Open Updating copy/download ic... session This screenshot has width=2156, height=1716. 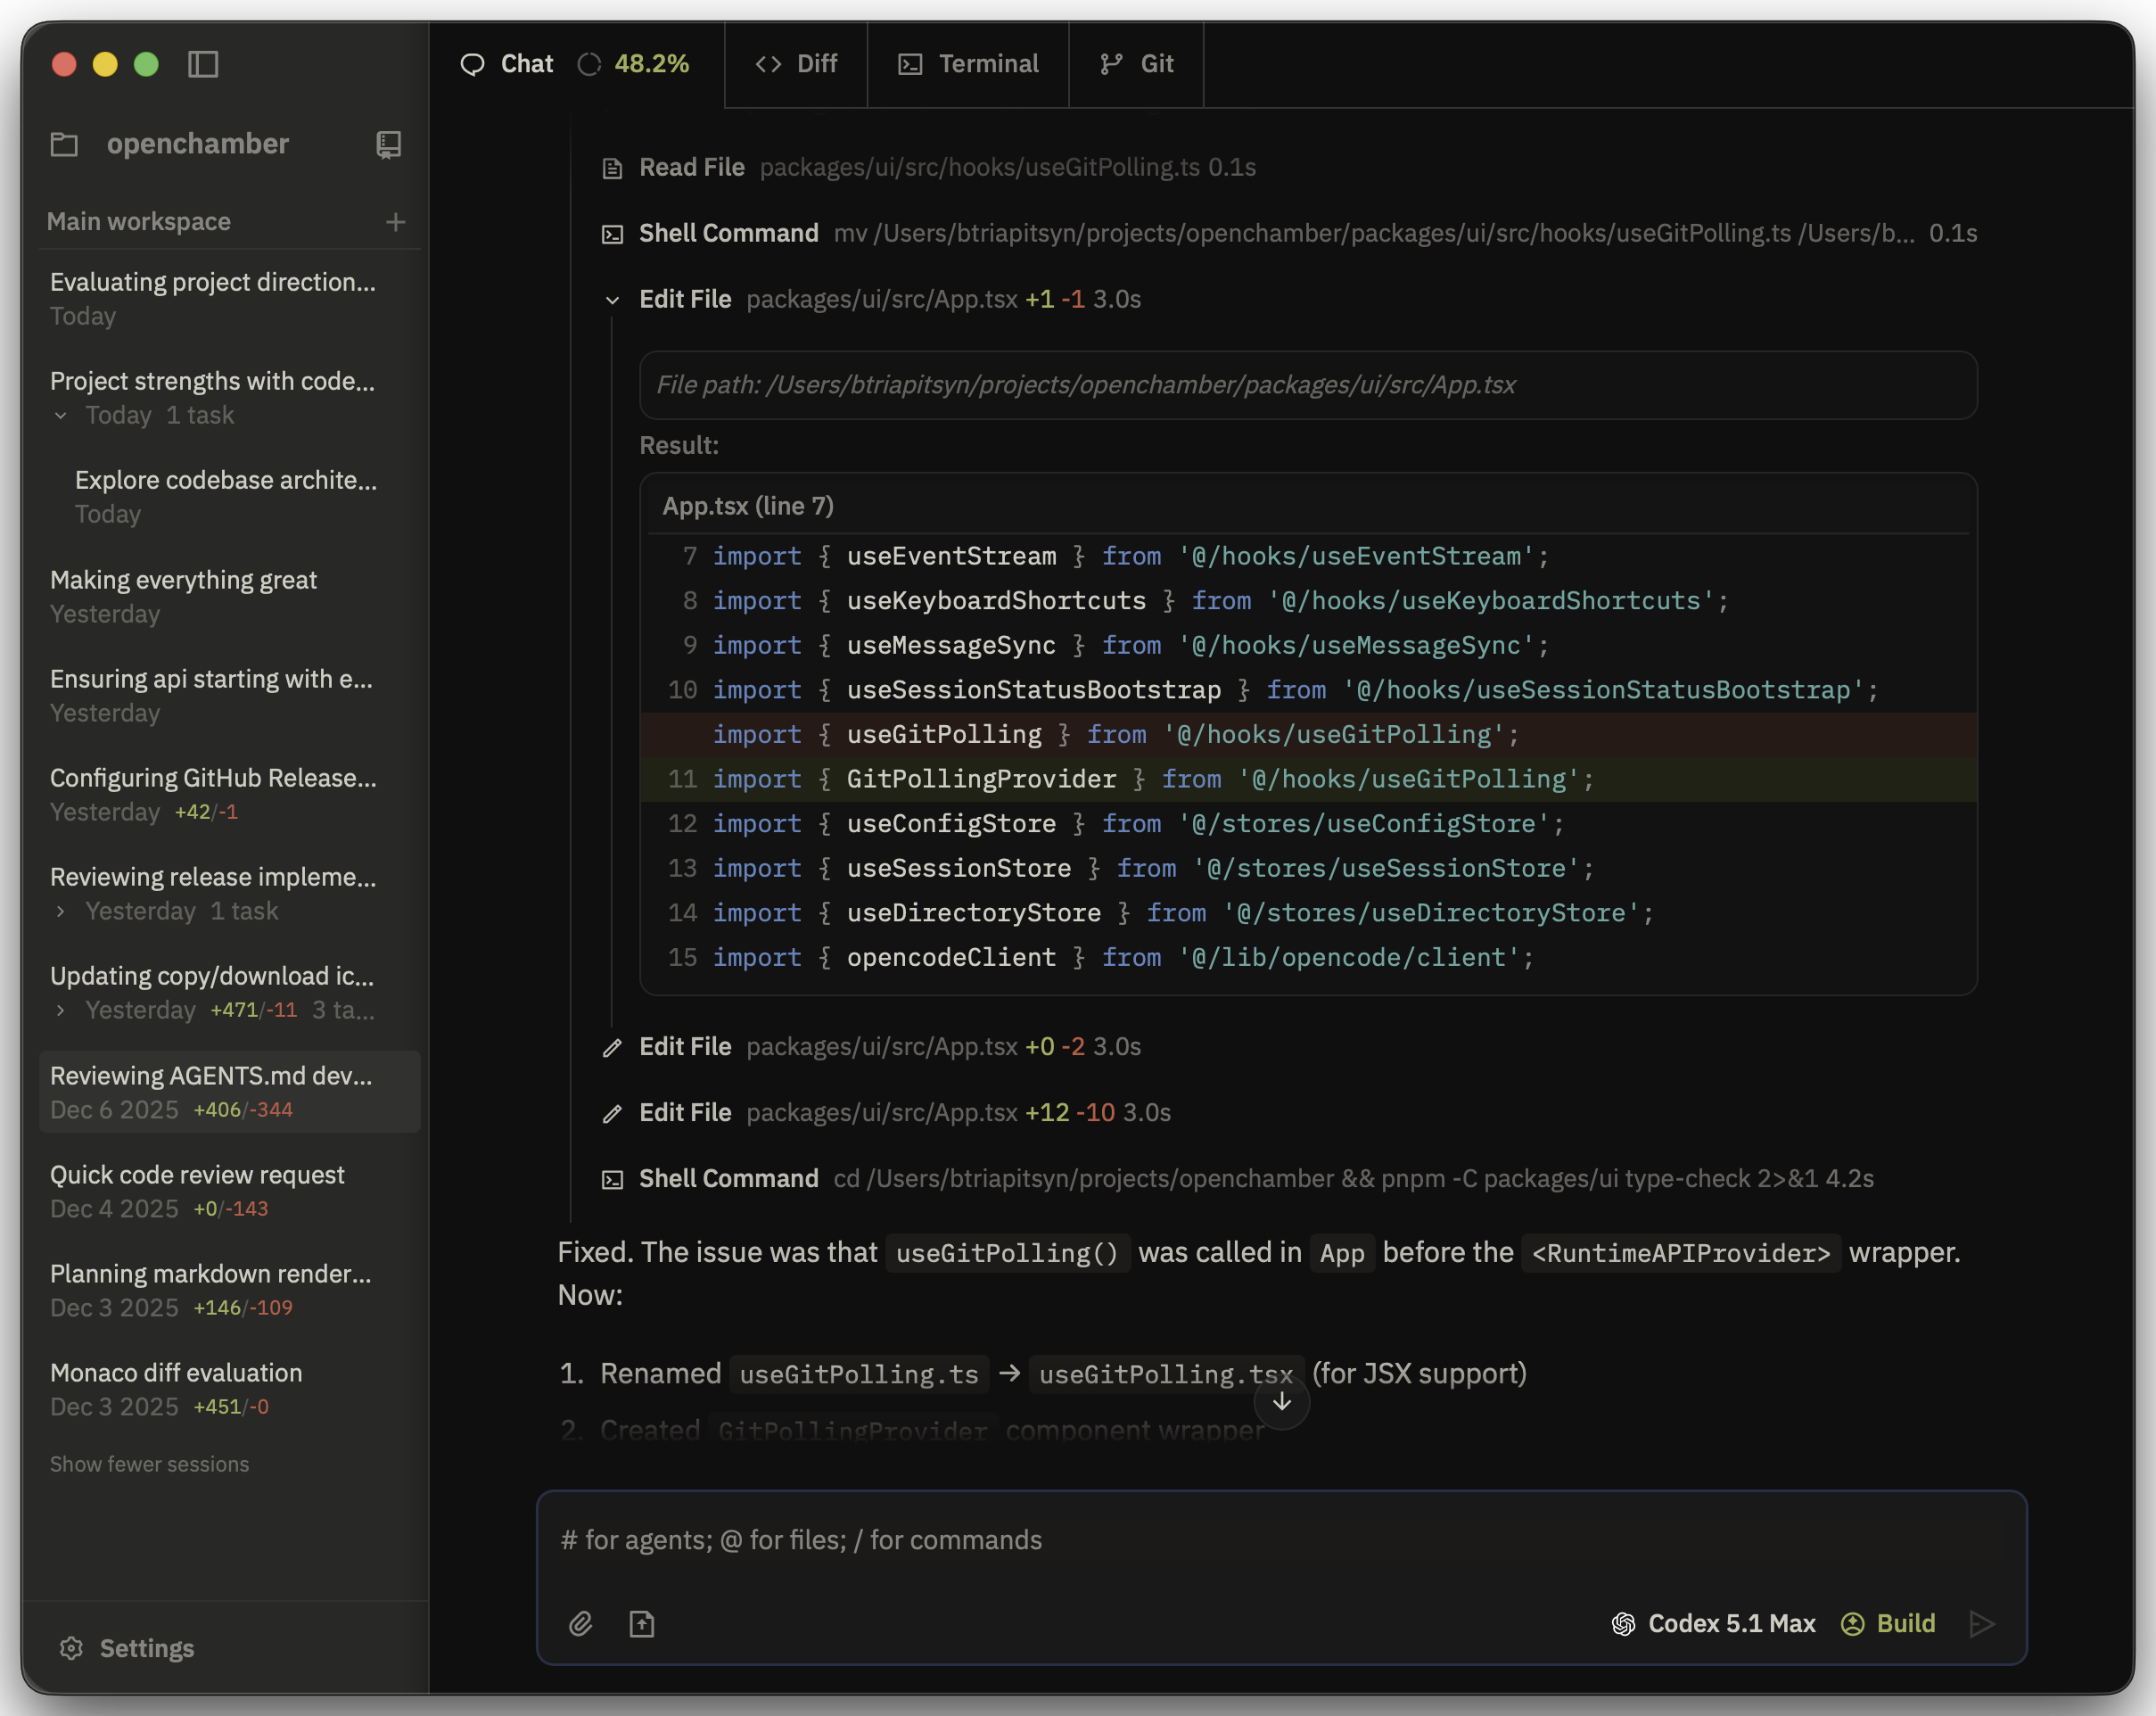pyautogui.click(x=229, y=992)
